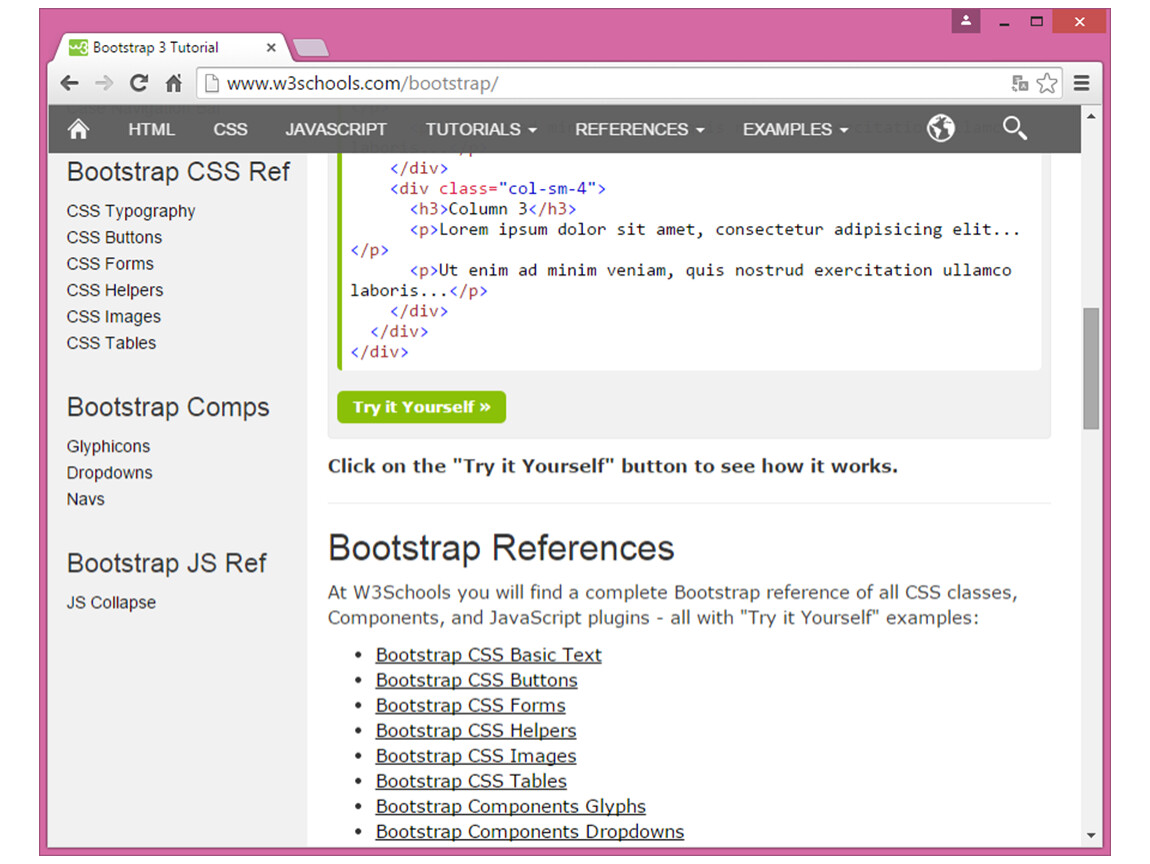Click the vertical scrollbar thumb
Screen dimensions: 1150x864
[x=1090, y=368]
